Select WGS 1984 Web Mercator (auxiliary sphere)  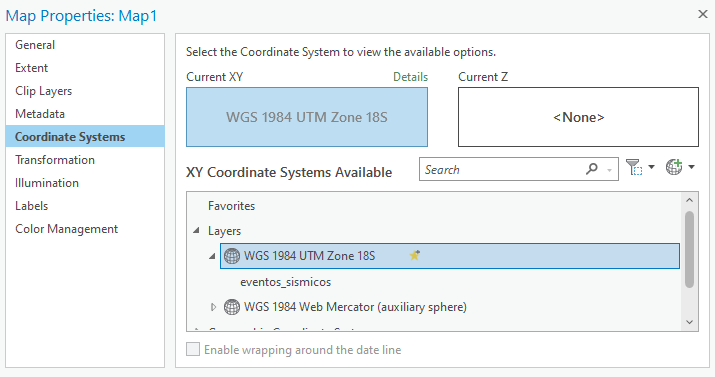pyautogui.click(x=355, y=307)
